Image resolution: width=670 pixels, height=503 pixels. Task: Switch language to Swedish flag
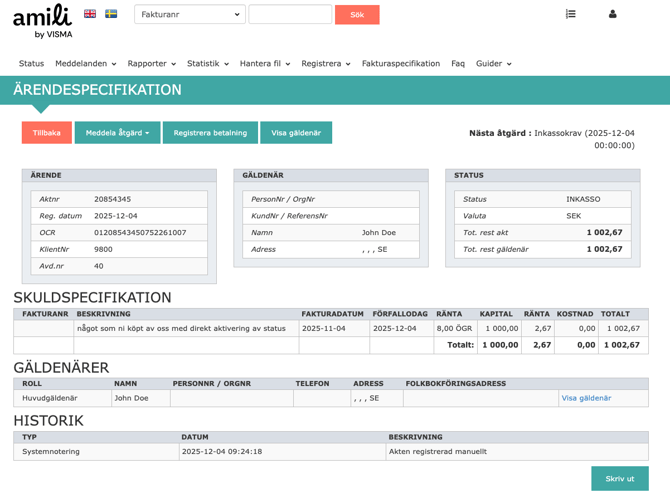tap(111, 14)
